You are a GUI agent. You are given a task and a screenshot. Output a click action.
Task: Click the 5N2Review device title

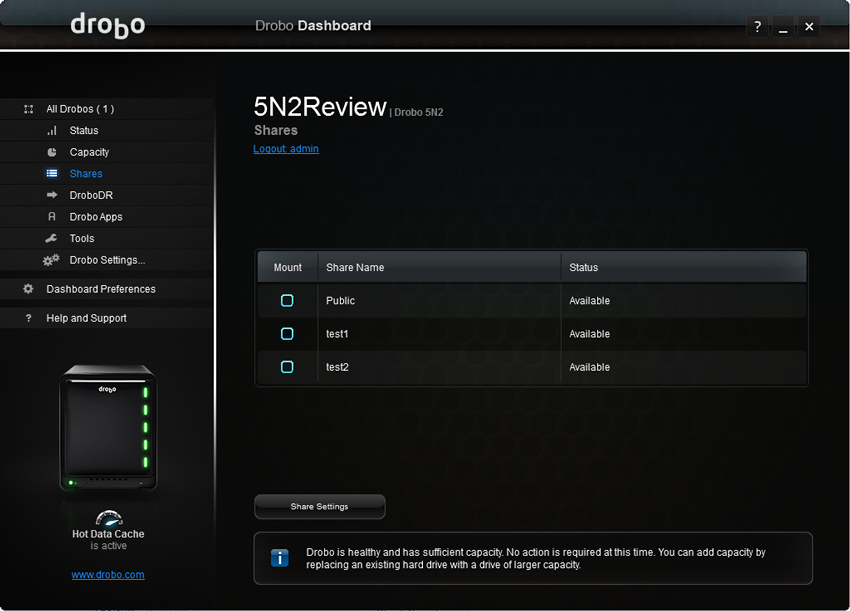(x=320, y=107)
